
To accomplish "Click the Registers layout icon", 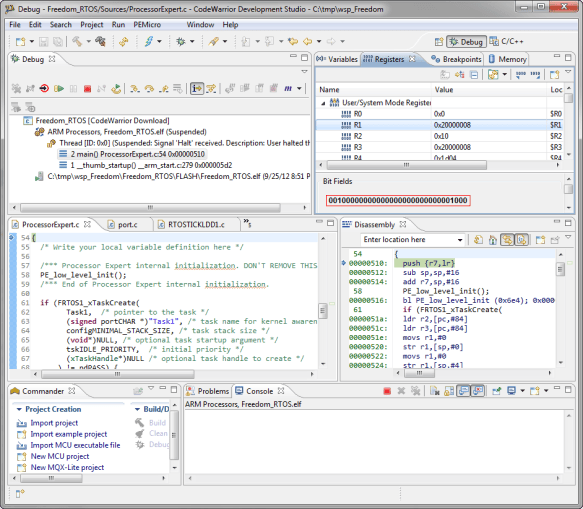I will click(493, 75).
